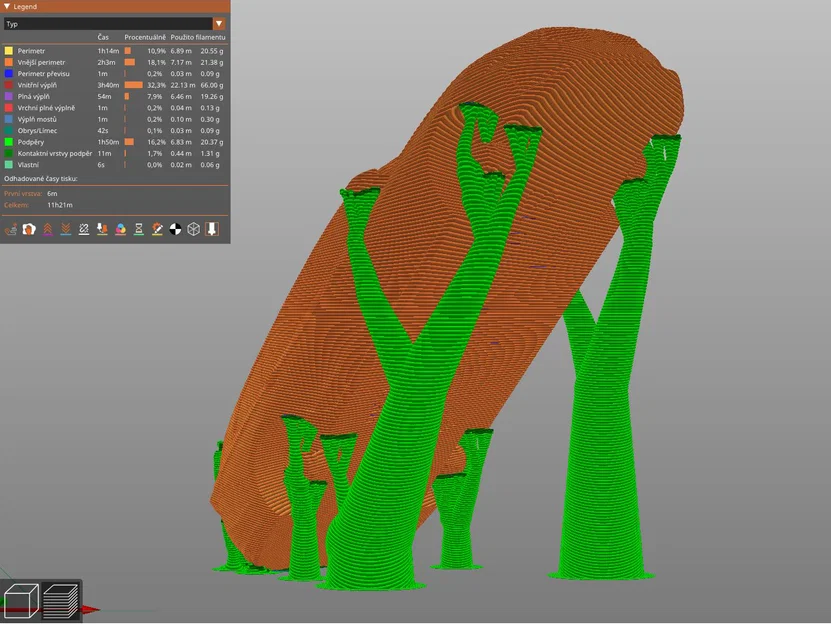The height and width of the screenshot is (625, 831).
Task: Toggle the shells cube icon
Action: tap(194, 228)
